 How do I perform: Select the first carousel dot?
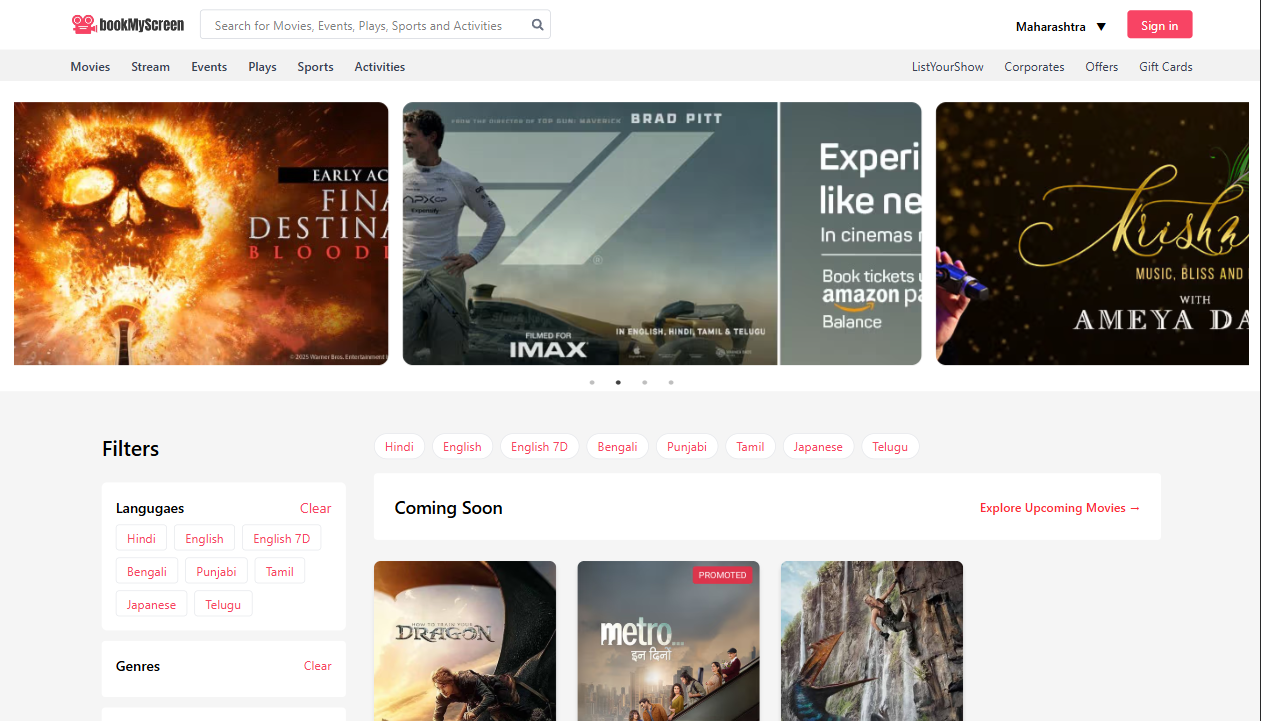coord(592,382)
